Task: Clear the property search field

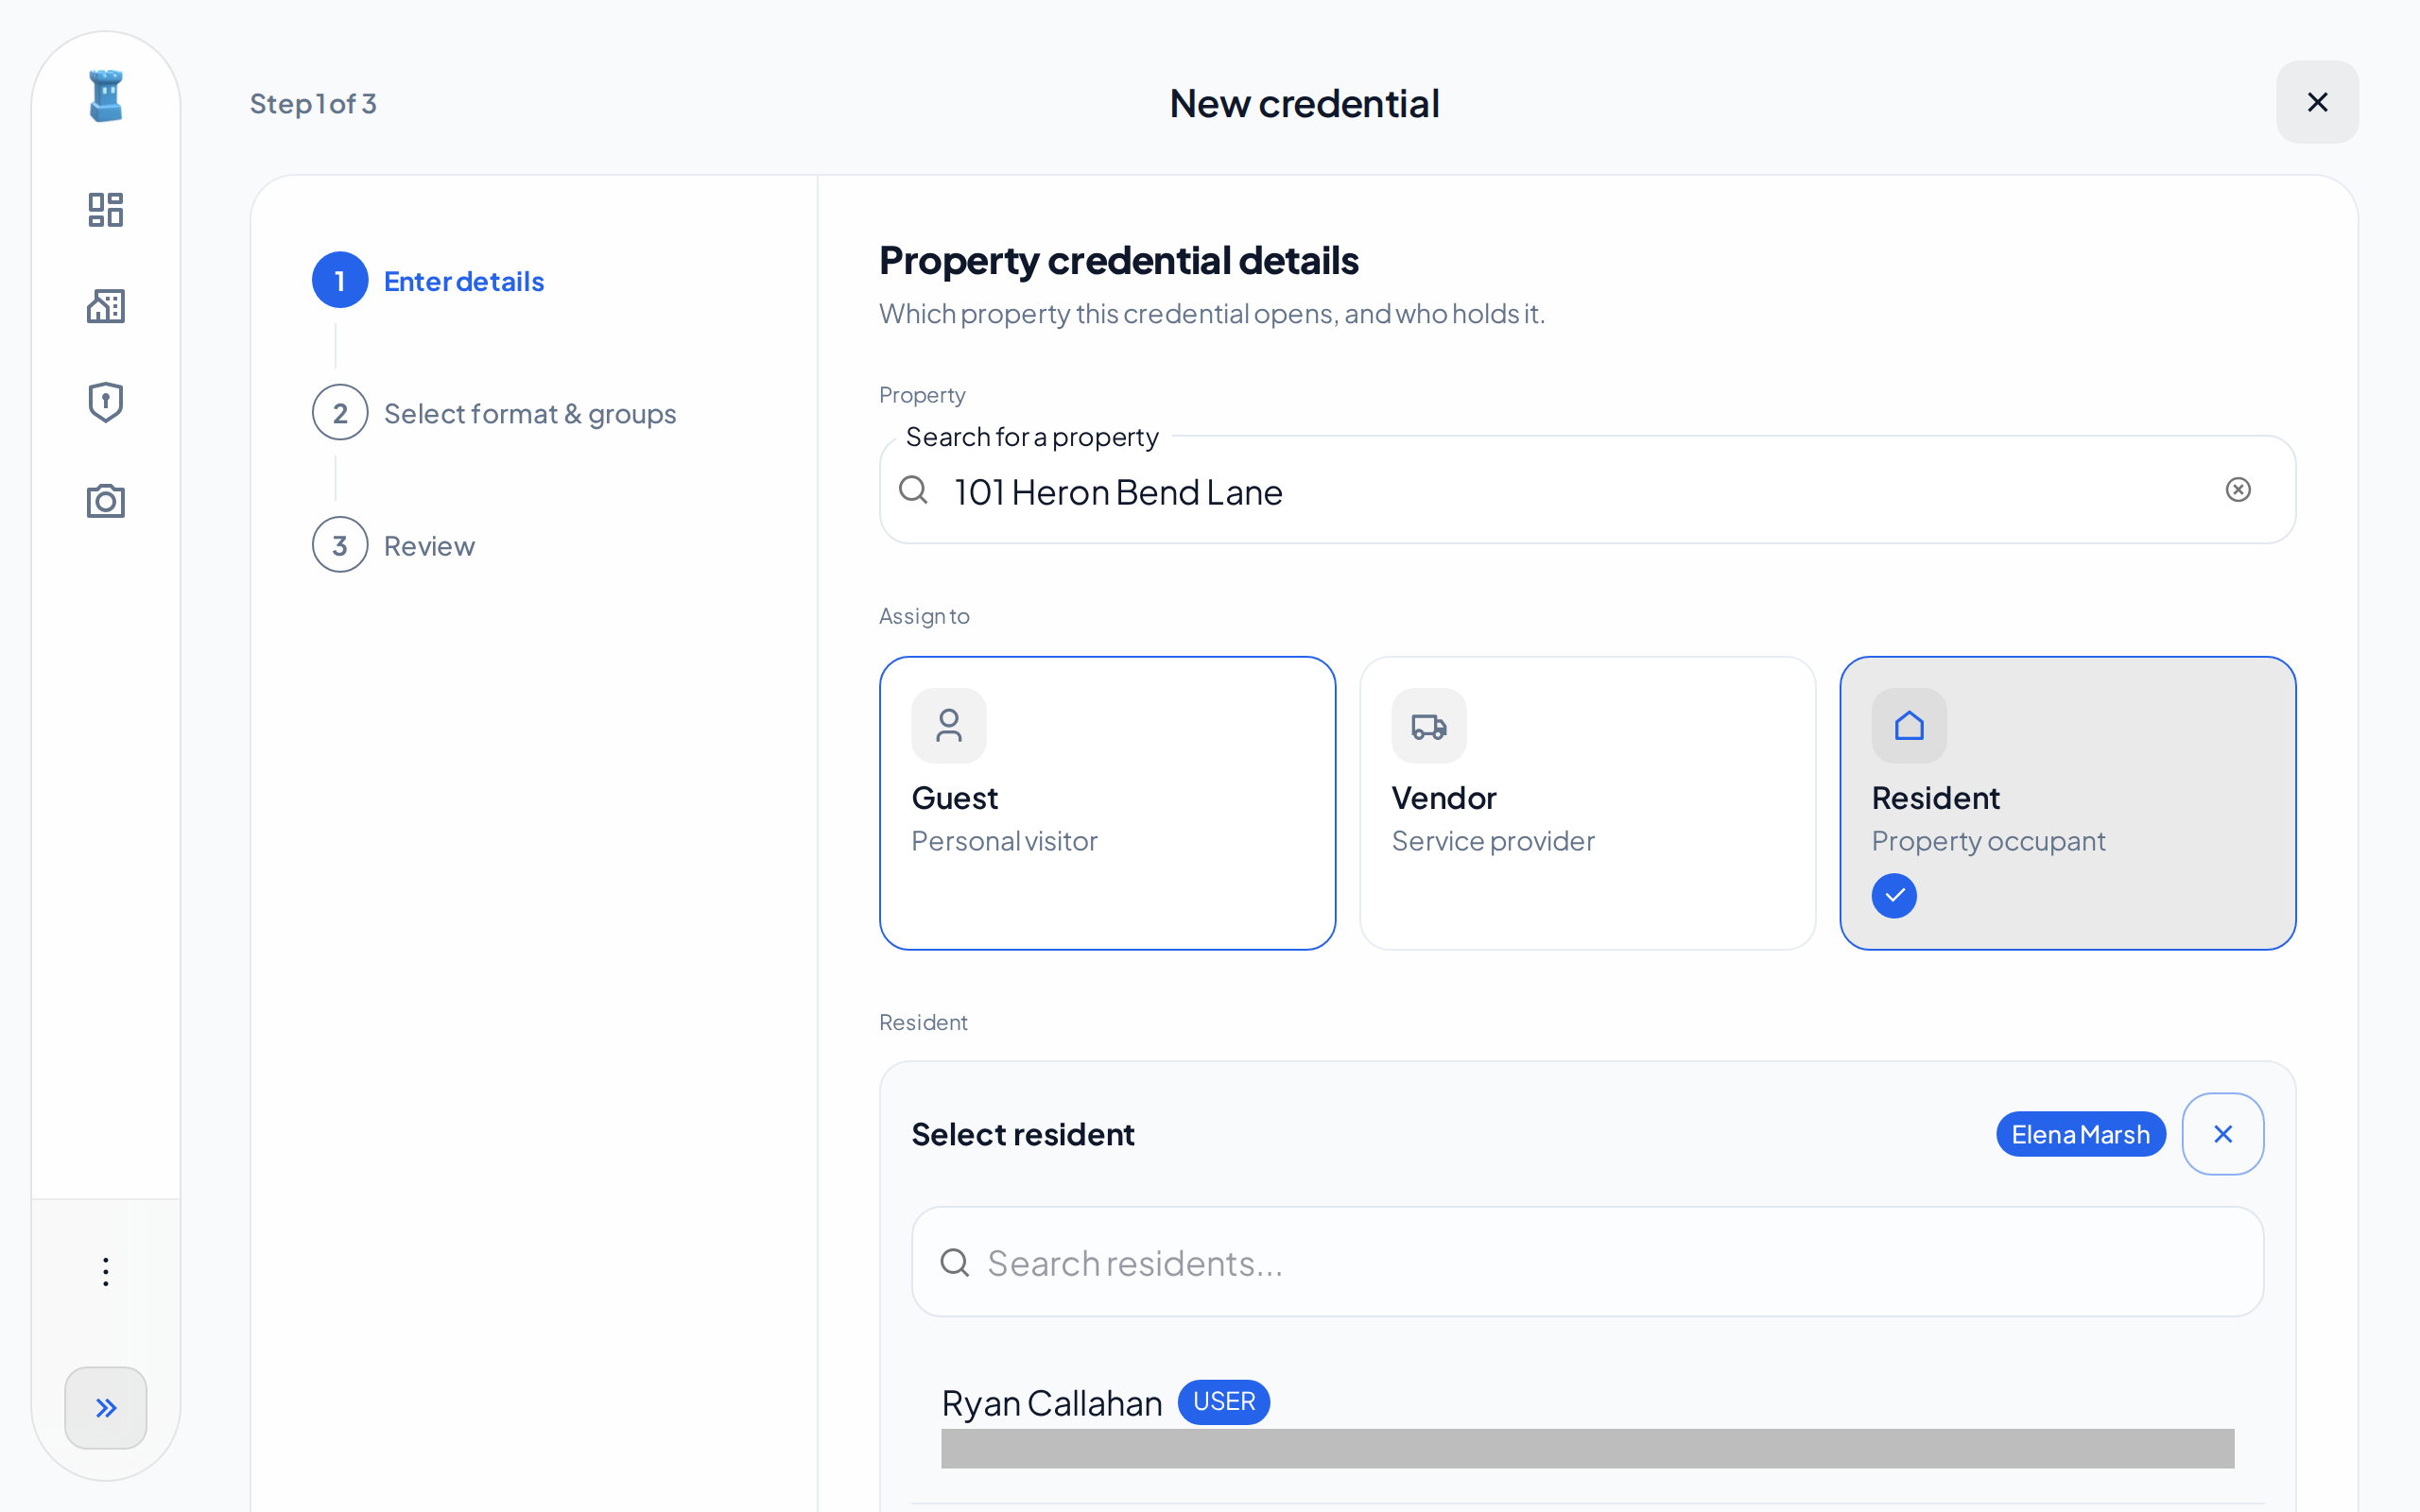Action: [x=2238, y=490]
